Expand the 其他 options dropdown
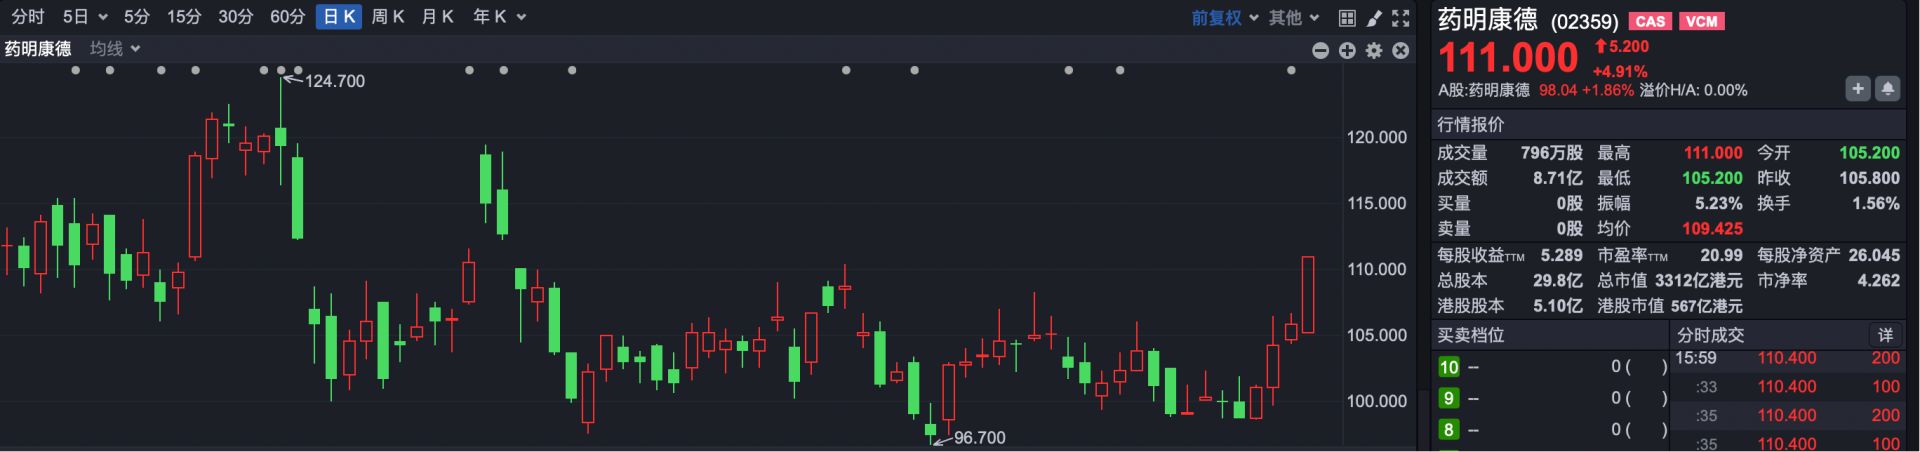The width and height of the screenshot is (1920, 452). tap(1294, 18)
